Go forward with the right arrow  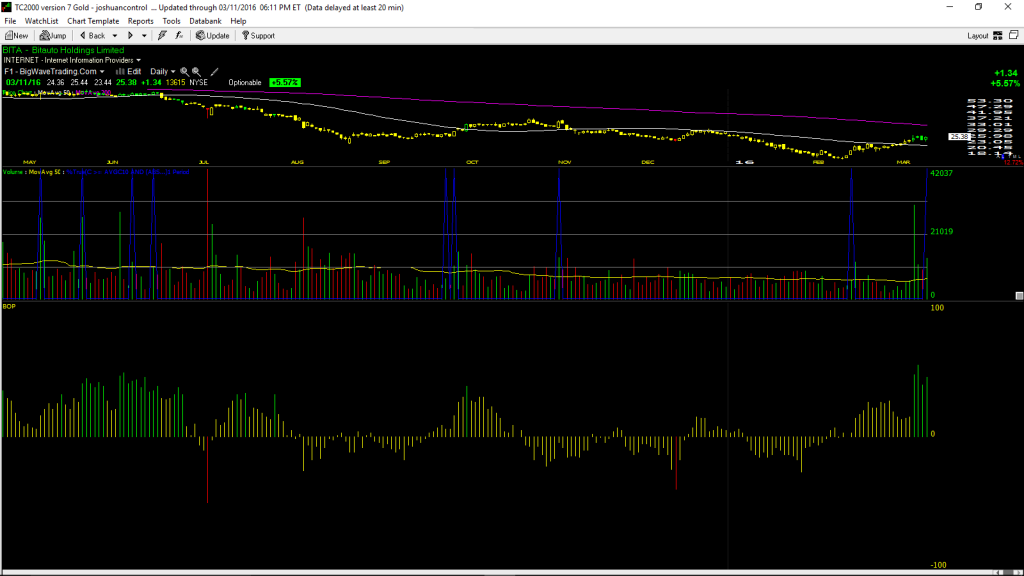(131, 36)
